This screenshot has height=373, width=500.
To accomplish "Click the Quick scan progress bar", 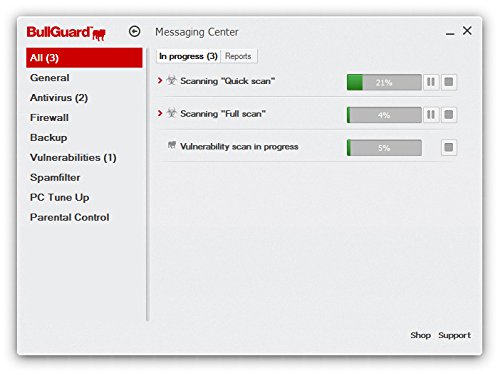I will [384, 82].
